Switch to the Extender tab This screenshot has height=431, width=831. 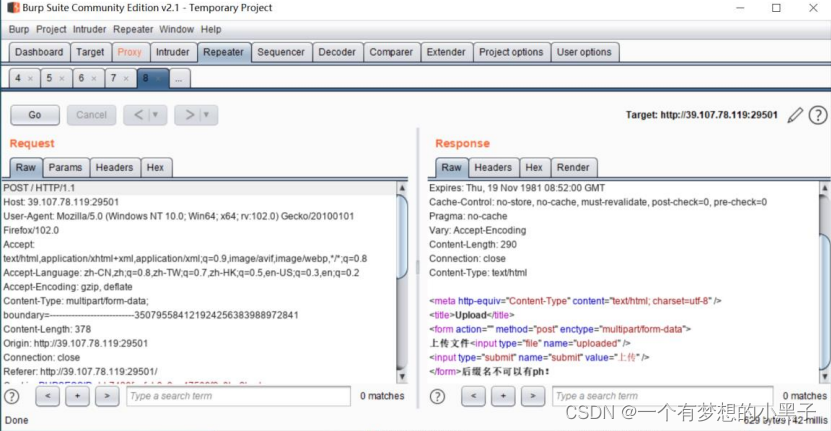click(x=446, y=52)
